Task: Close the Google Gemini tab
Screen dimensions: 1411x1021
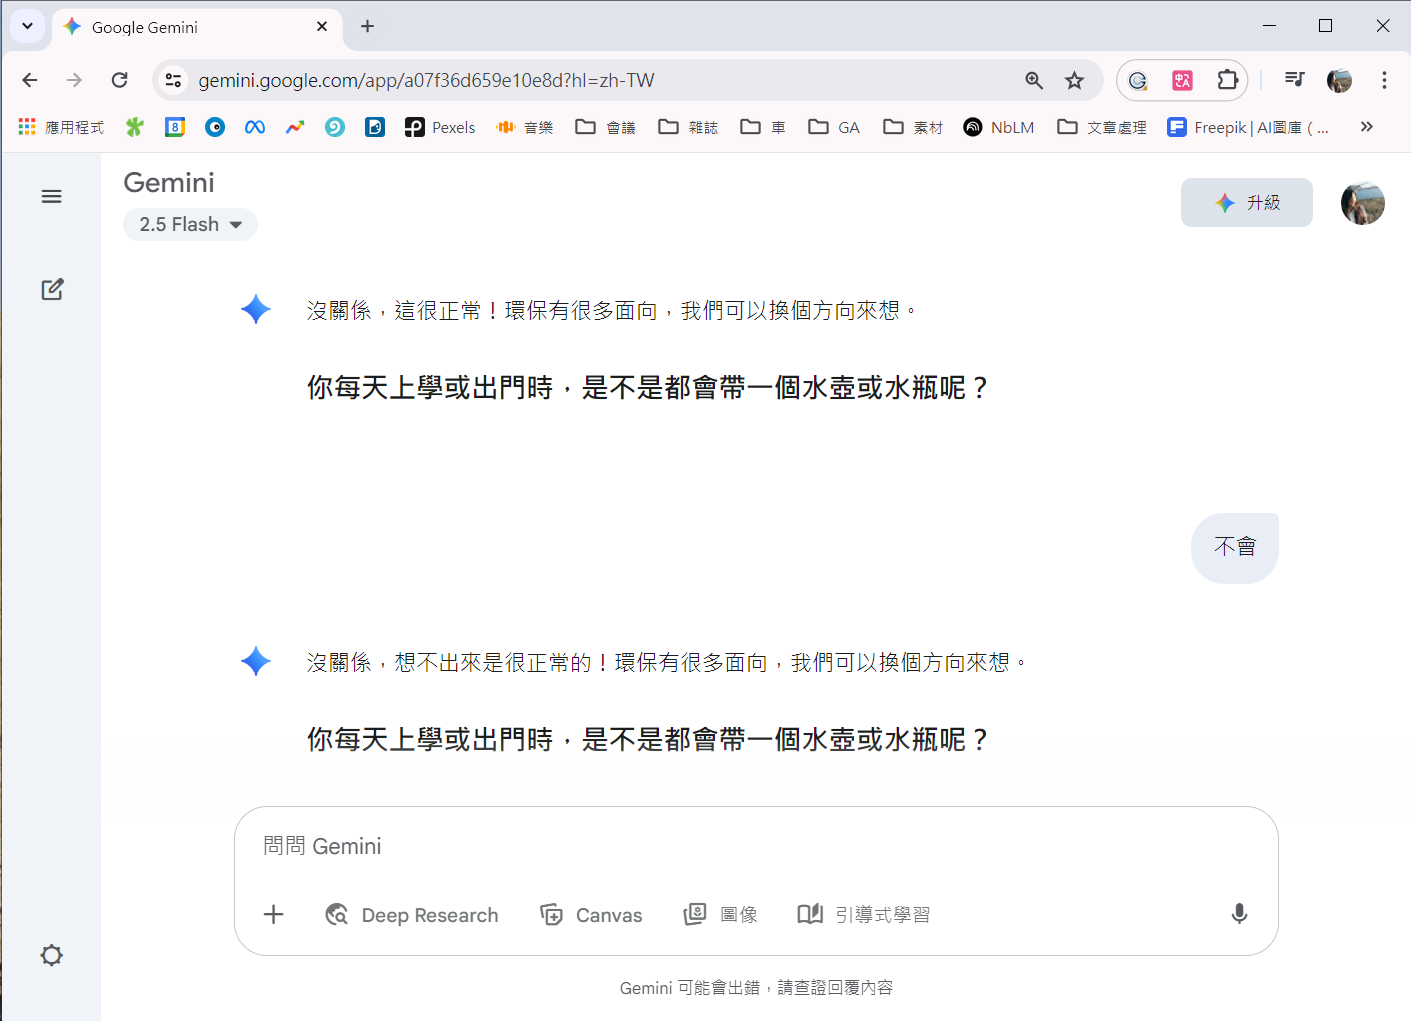Action: (322, 27)
